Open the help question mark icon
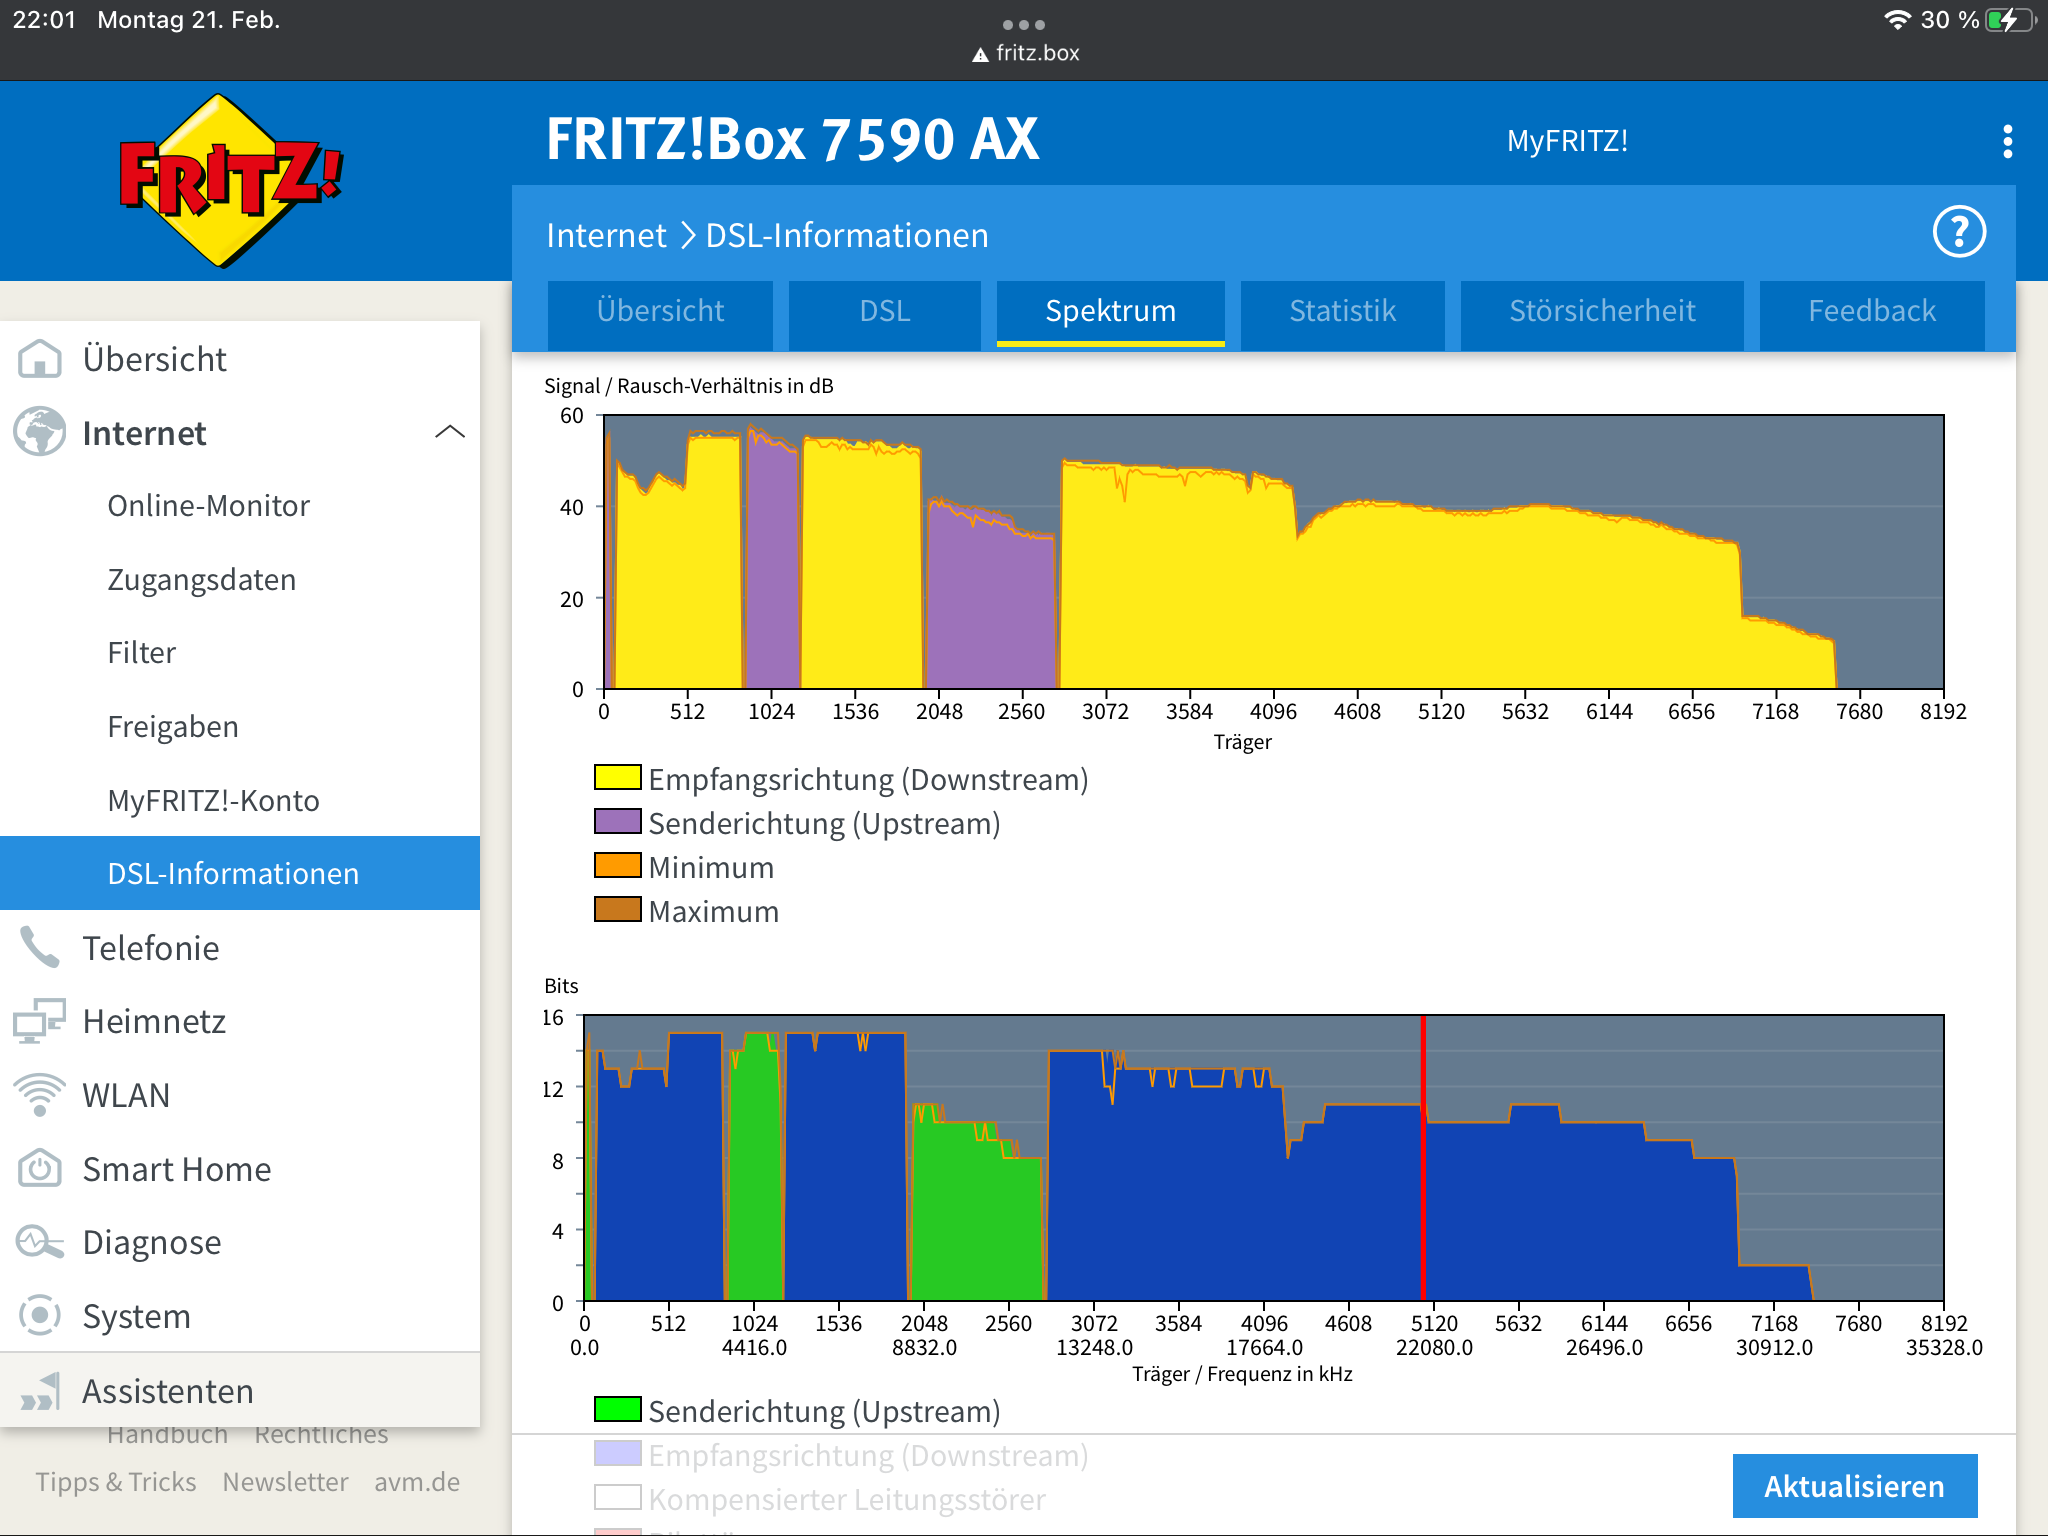The image size is (2048, 1536). [1958, 233]
